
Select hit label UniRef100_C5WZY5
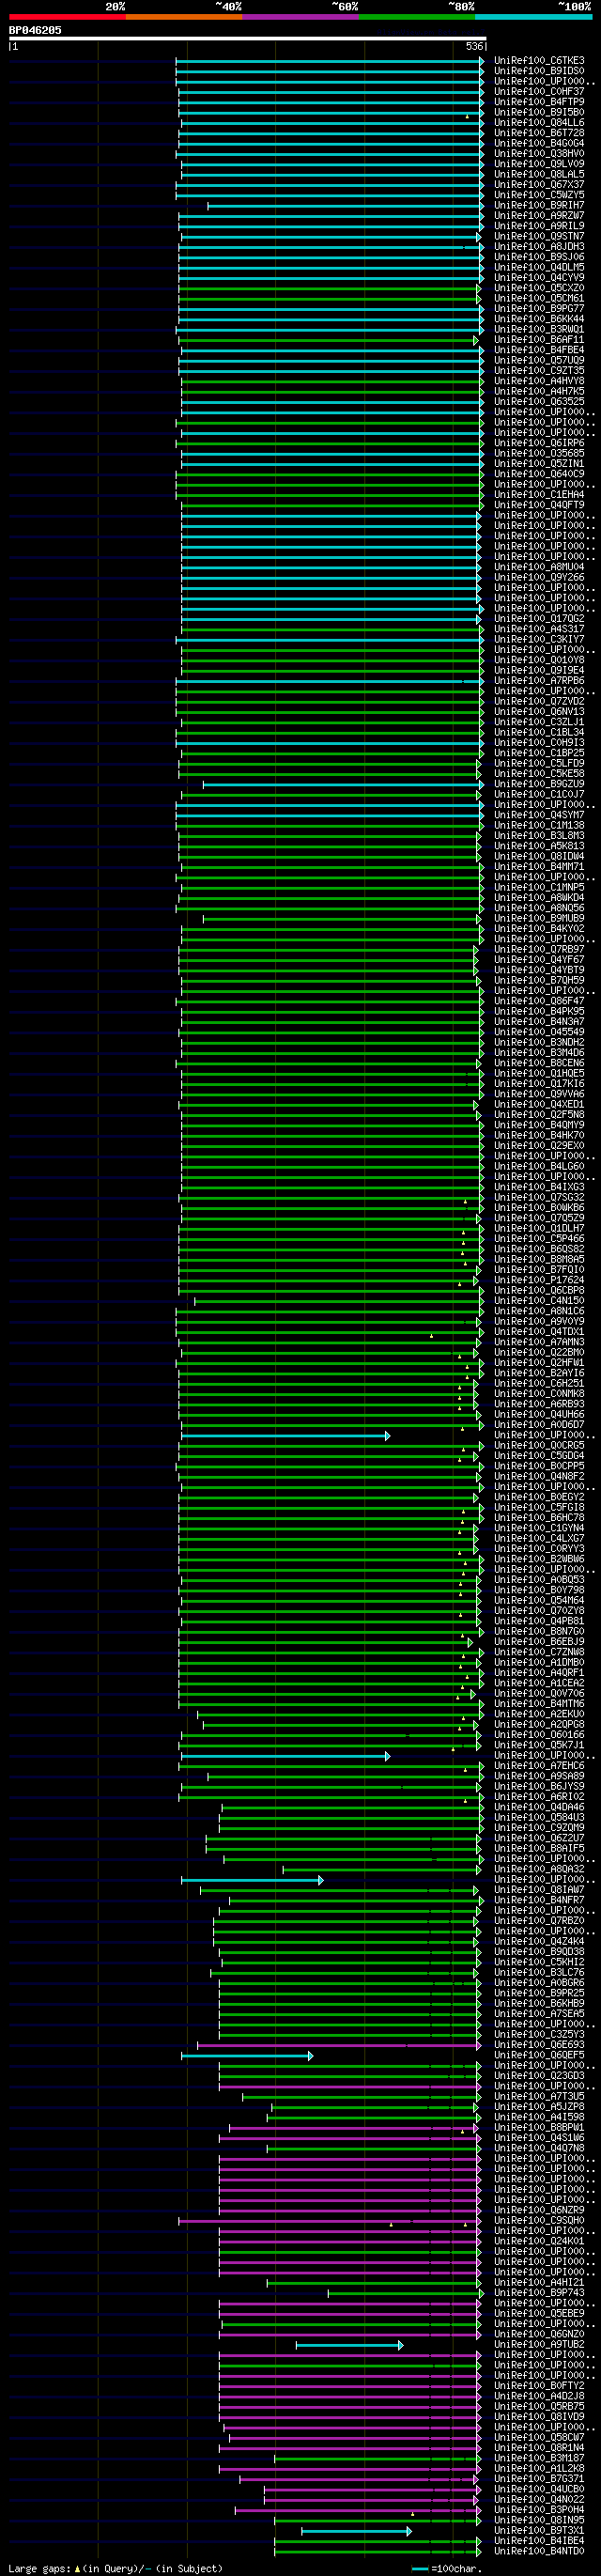[x=539, y=195]
